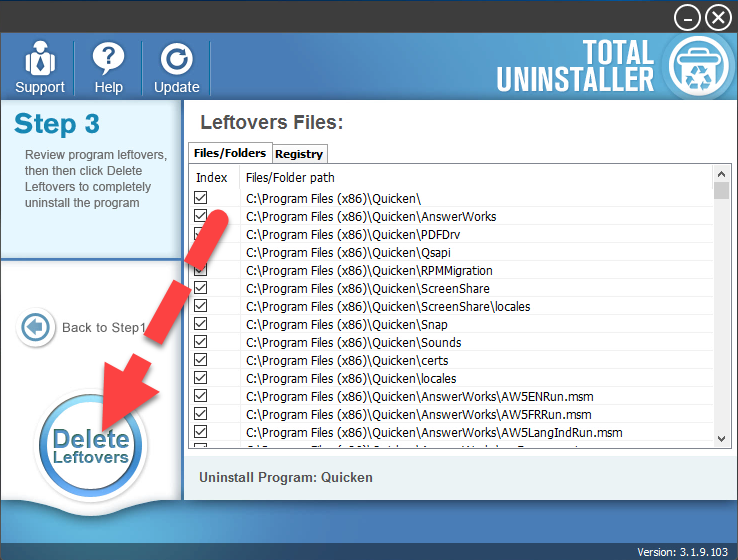Click the Files/Folder path column header
738x560 pixels.
coord(290,177)
